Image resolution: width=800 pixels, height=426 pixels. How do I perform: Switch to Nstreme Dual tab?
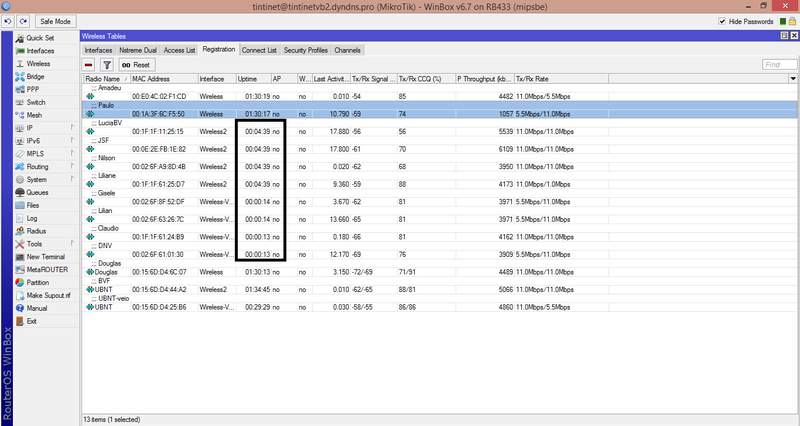point(138,50)
